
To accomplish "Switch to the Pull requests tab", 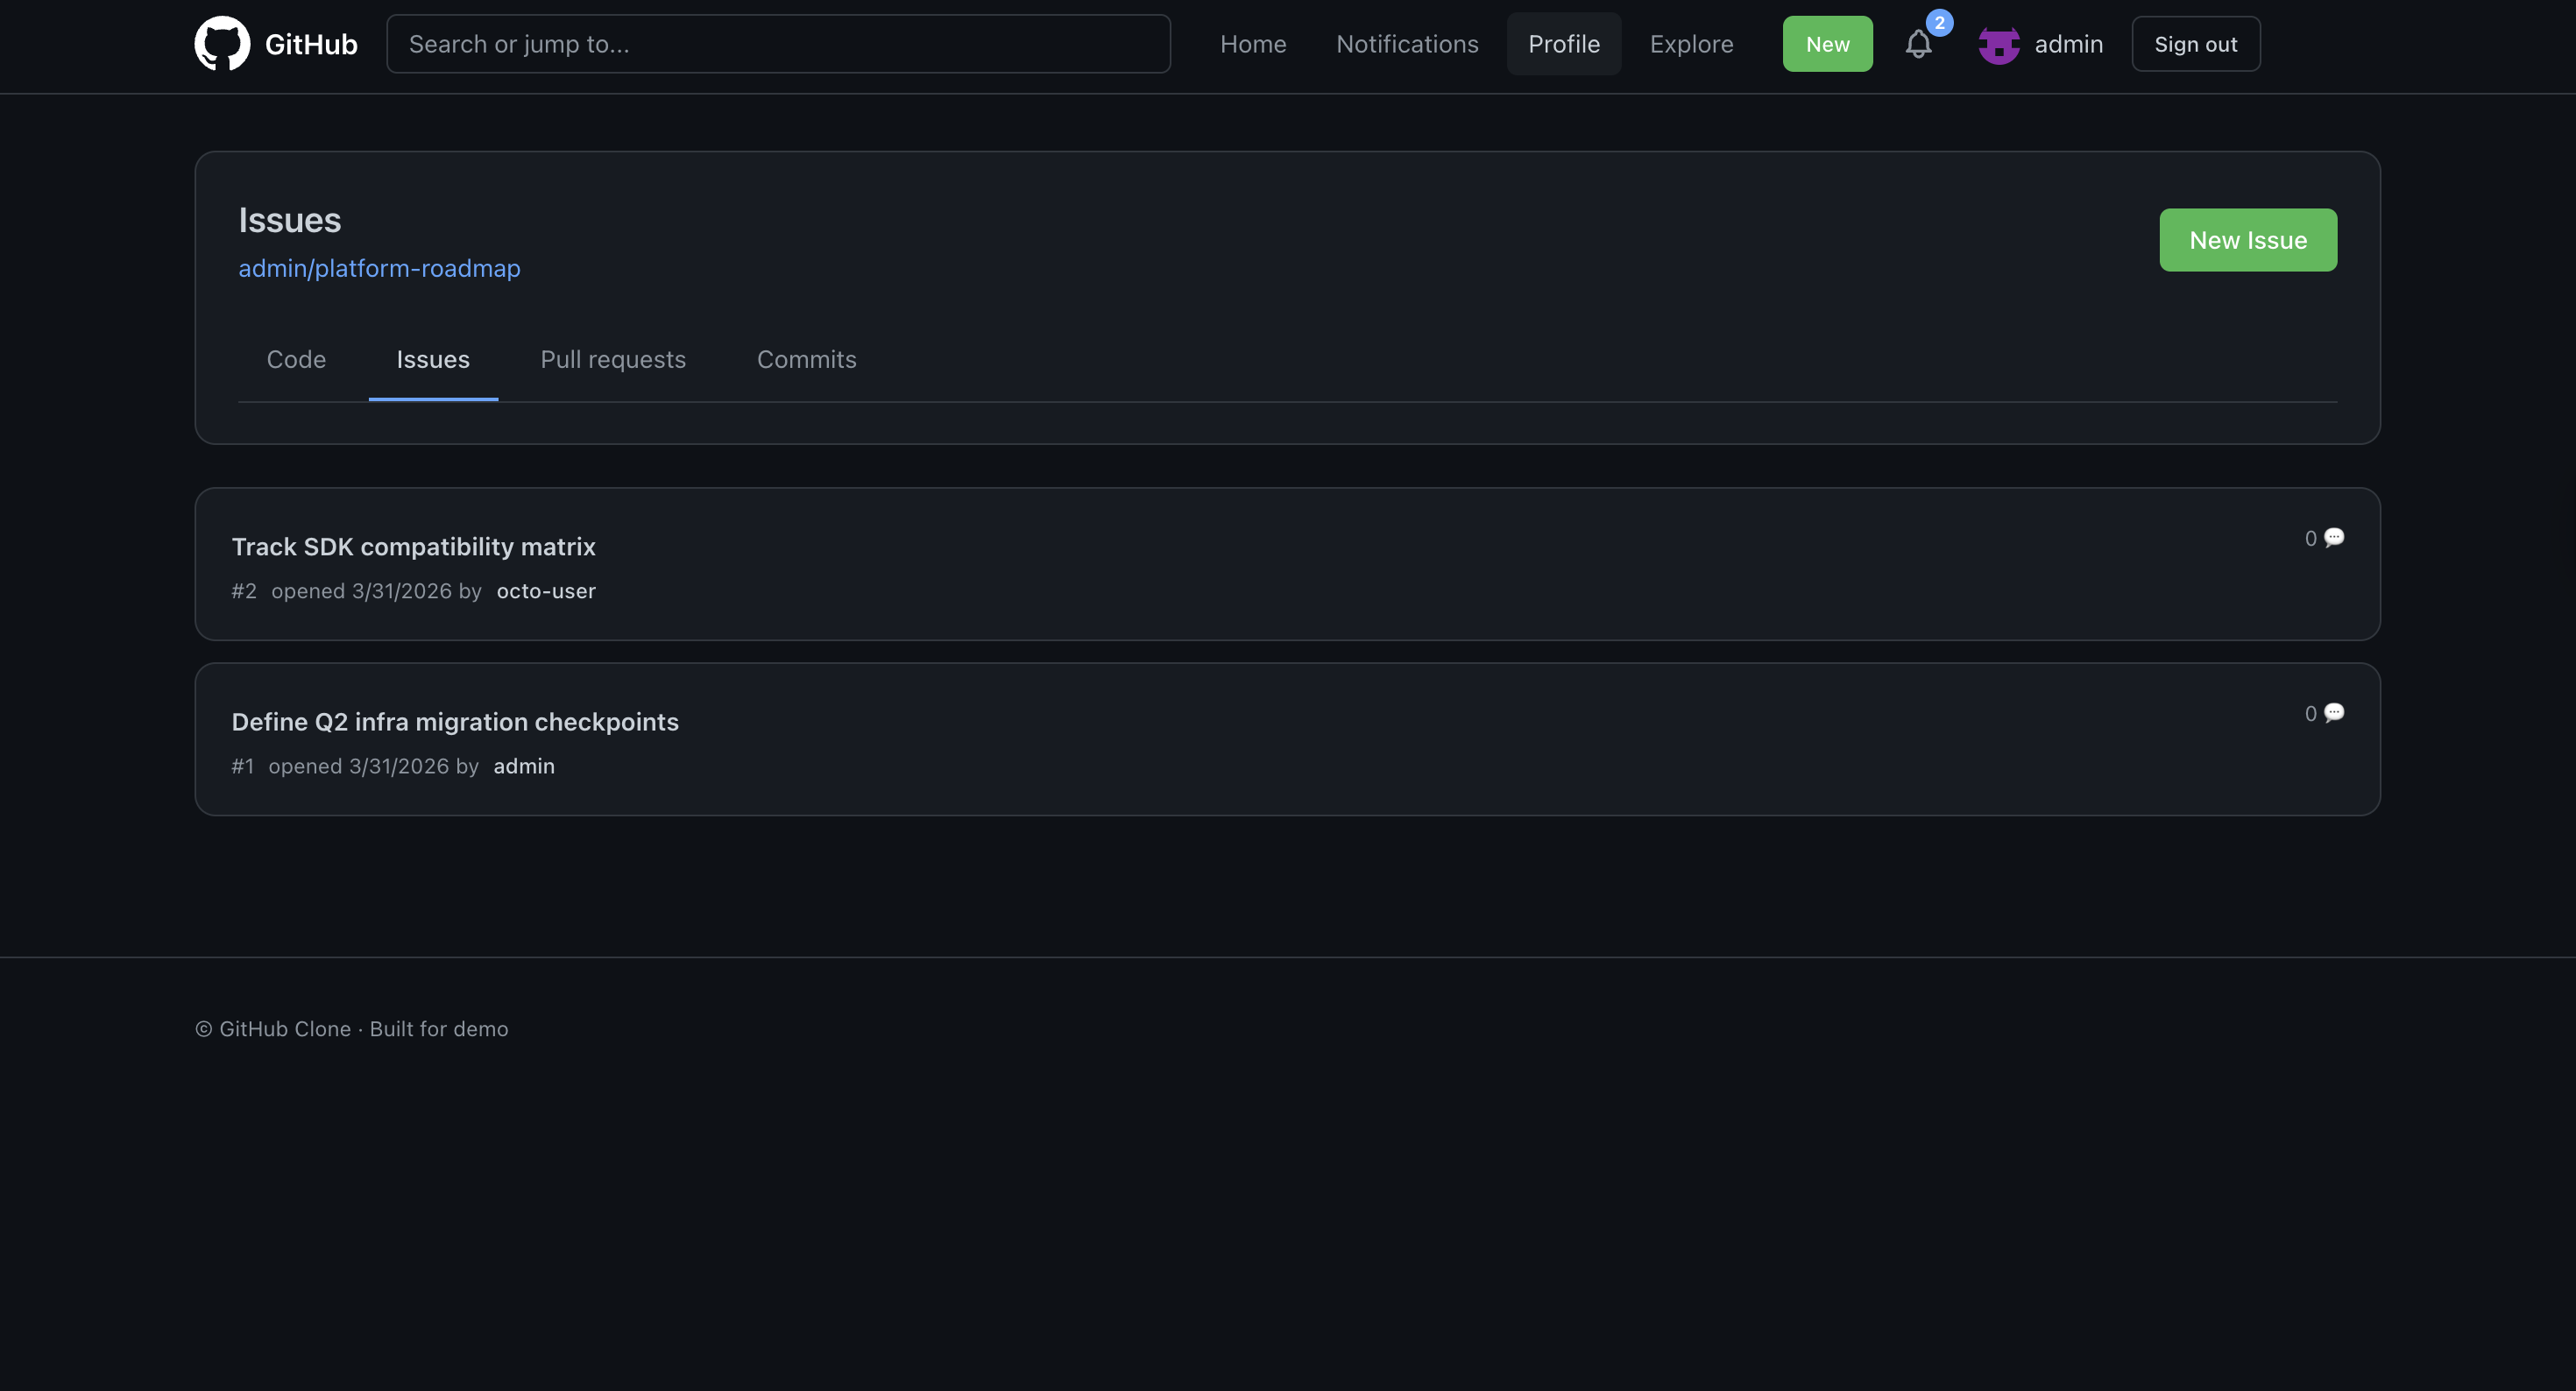I will point(613,360).
